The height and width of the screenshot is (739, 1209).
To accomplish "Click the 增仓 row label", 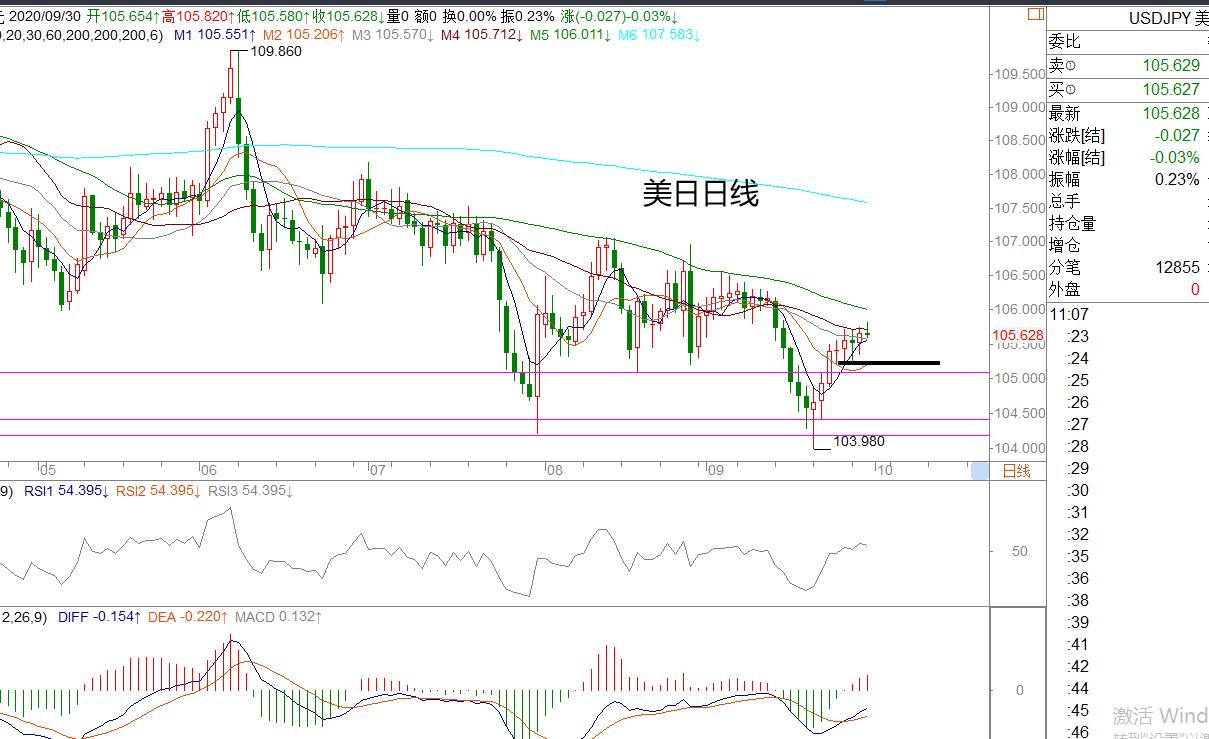I will tap(1064, 246).
